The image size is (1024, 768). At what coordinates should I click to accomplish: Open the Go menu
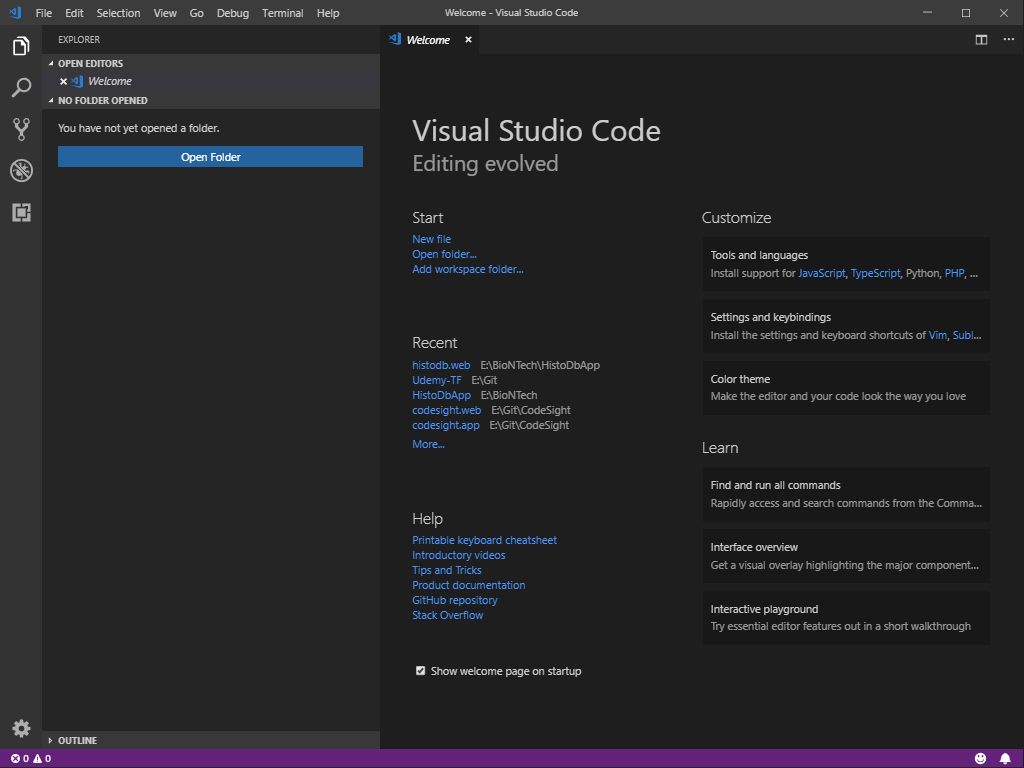click(x=197, y=13)
